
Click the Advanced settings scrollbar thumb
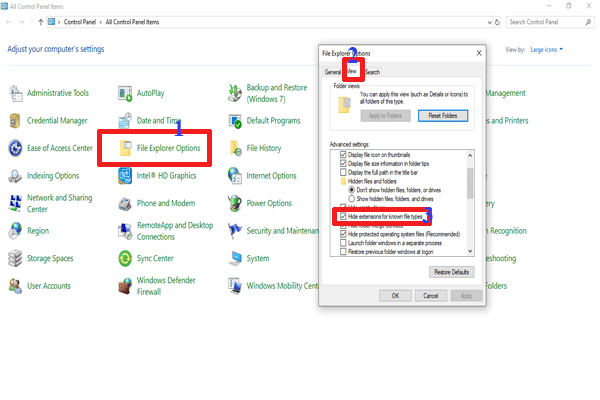coord(470,183)
